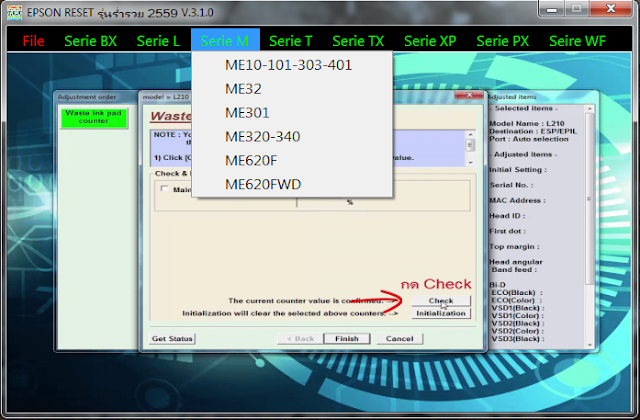The width and height of the screenshot is (640, 420).
Task: Select the ME32 model entry
Action: click(292, 89)
